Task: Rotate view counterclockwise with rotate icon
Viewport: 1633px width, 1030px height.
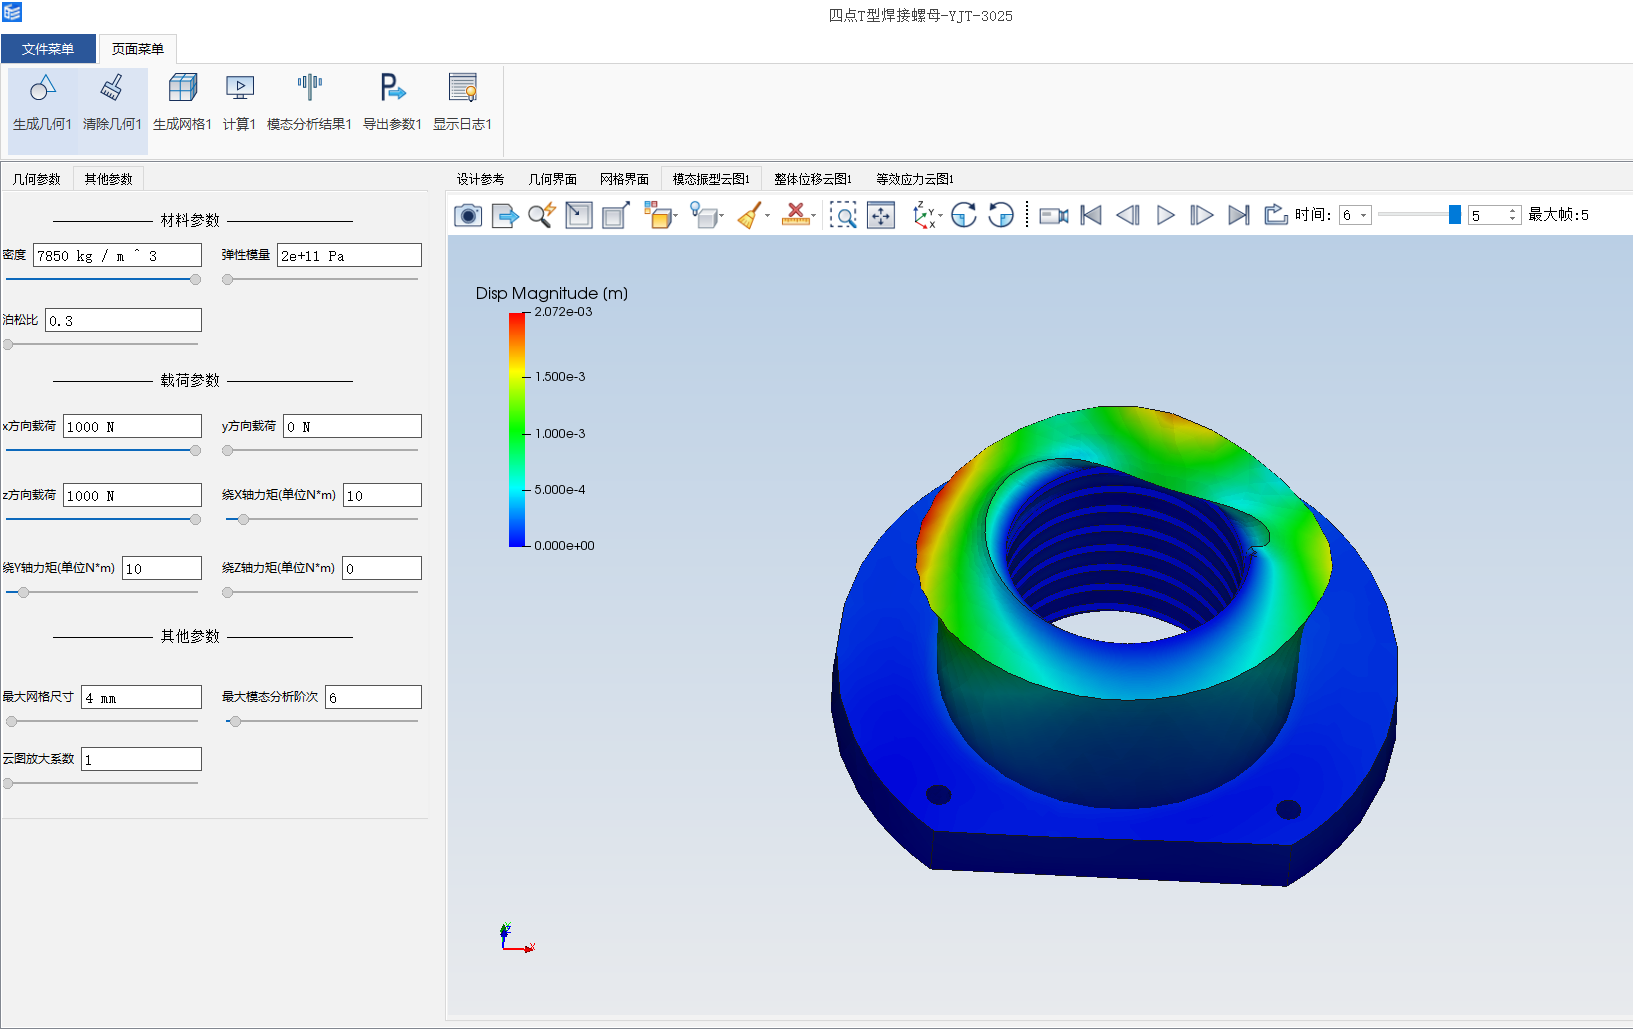Action: 1001,215
